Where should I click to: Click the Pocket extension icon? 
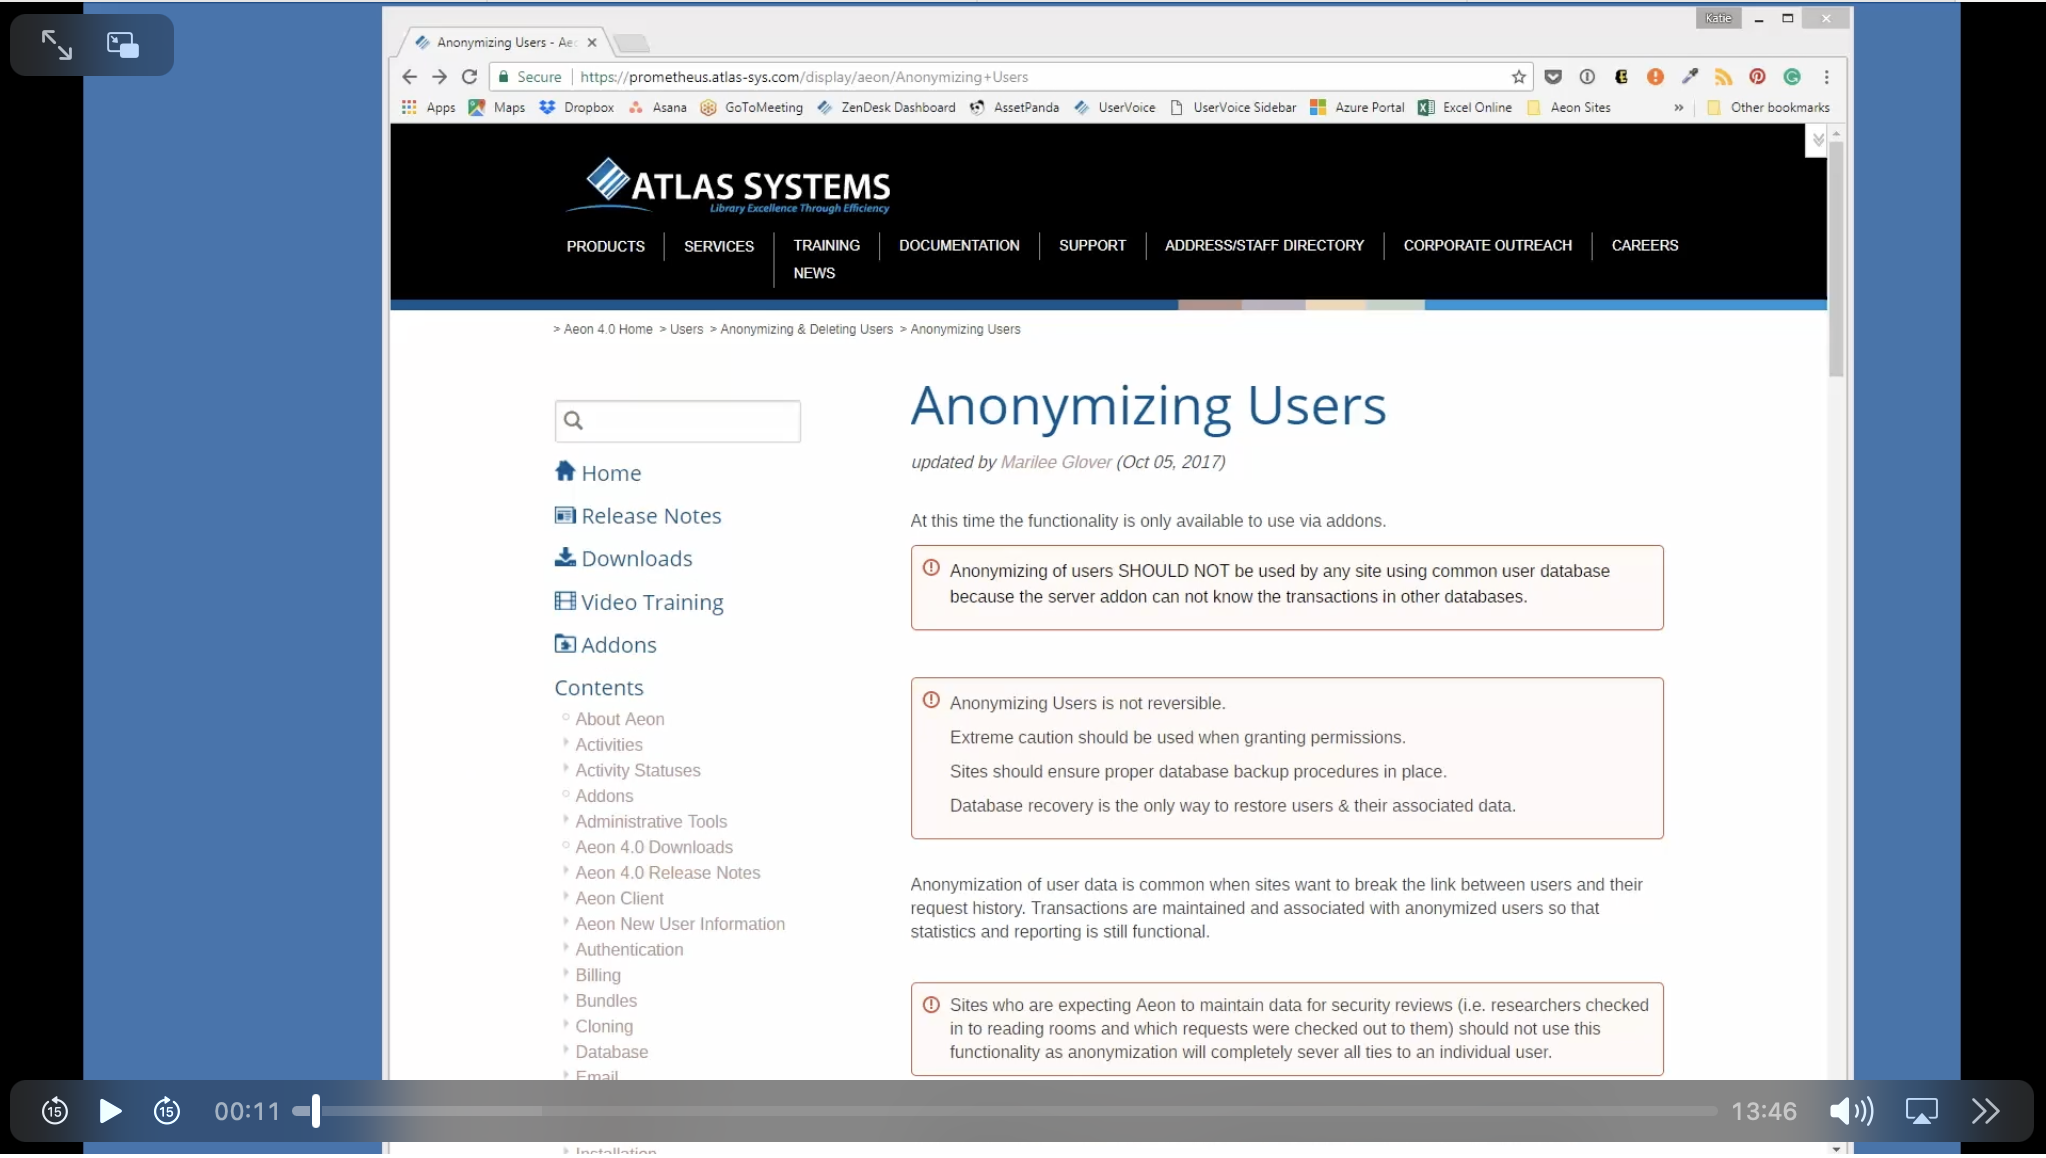pyautogui.click(x=1552, y=76)
